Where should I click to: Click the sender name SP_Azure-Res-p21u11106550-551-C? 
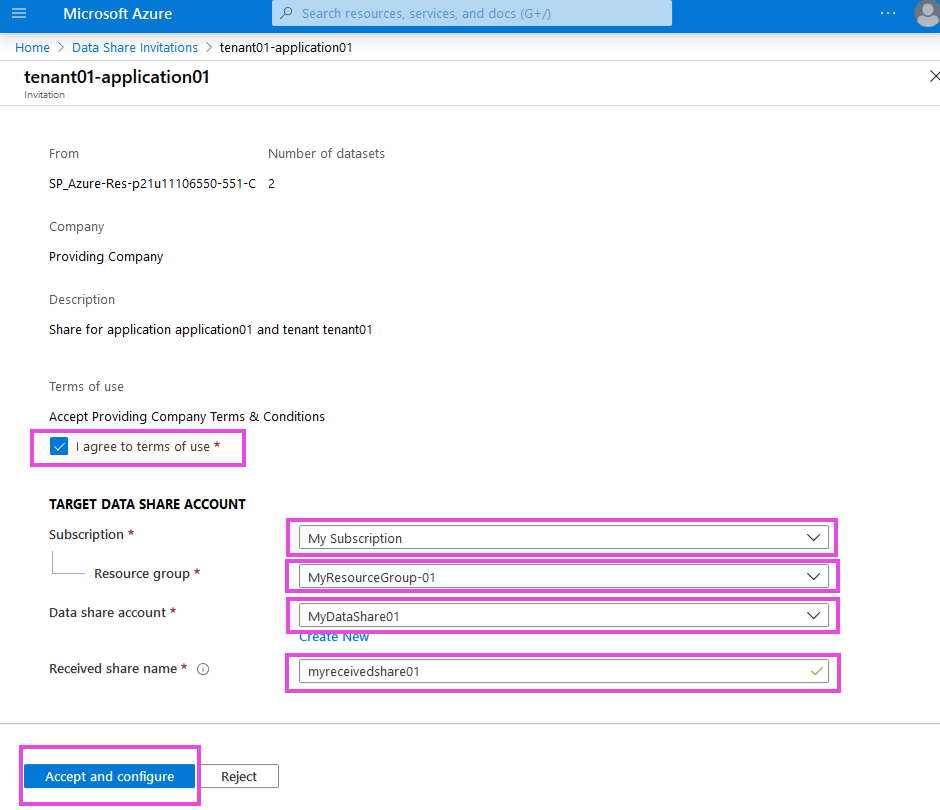point(152,183)
